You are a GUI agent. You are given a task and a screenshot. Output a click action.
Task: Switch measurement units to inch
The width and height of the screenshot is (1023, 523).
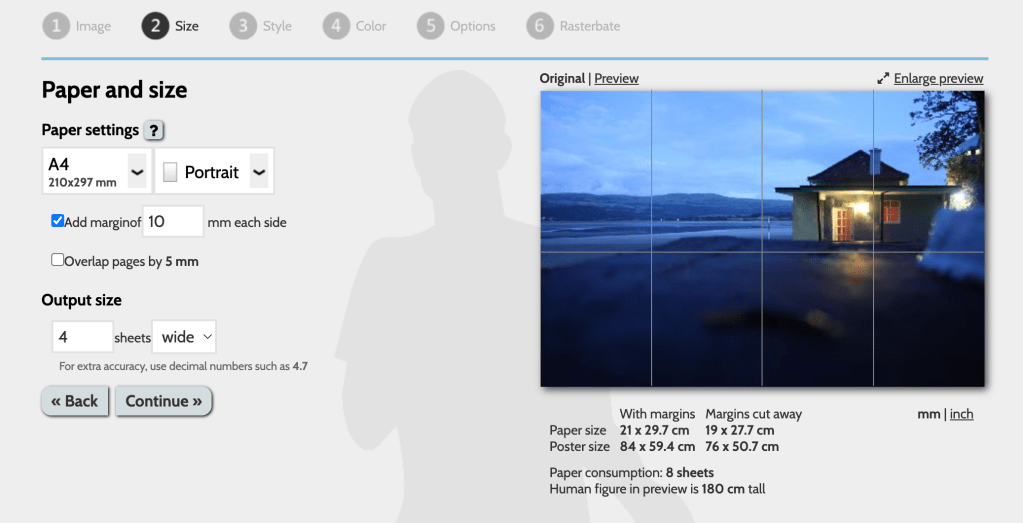(961, 414)
